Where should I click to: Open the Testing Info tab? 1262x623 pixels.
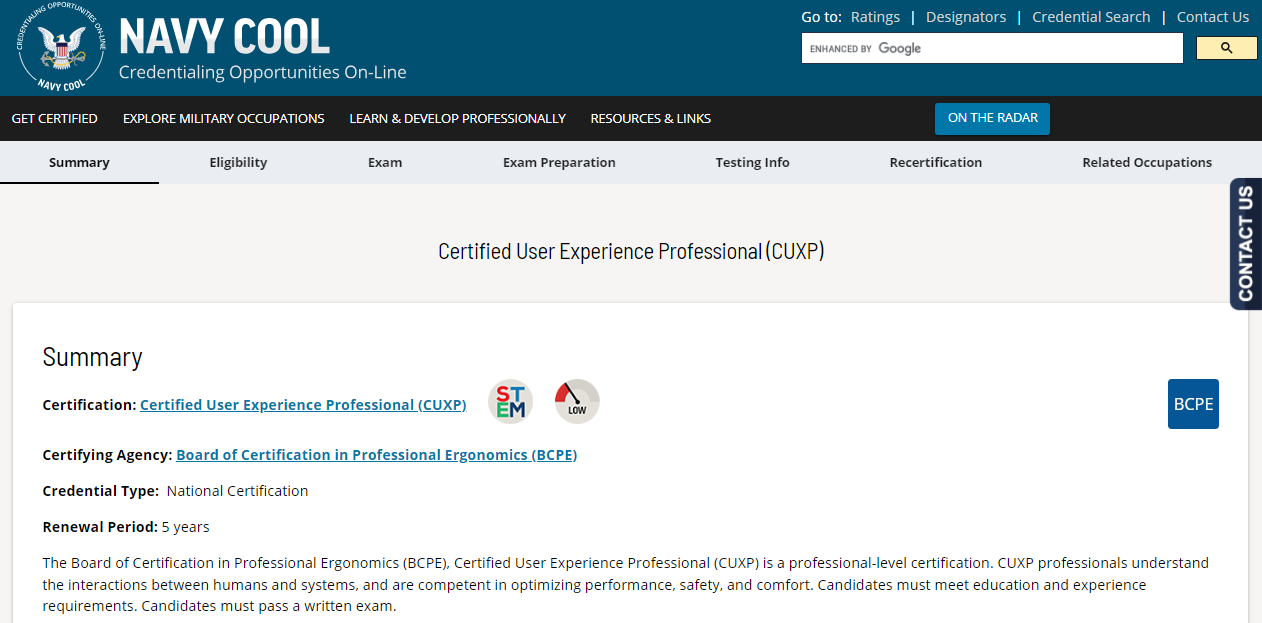click(x=752, y=162)
